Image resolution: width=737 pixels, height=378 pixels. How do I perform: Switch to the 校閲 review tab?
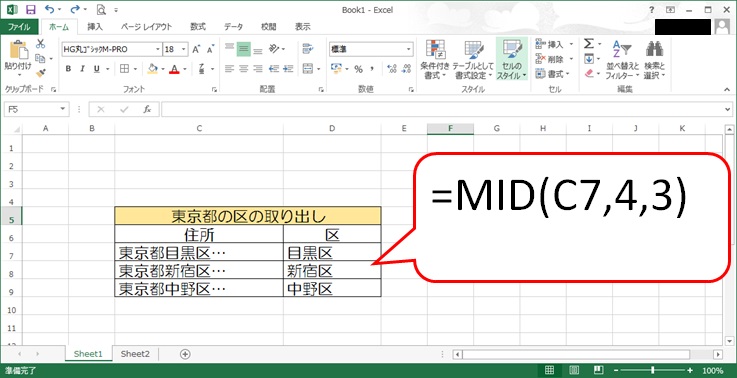269,27
